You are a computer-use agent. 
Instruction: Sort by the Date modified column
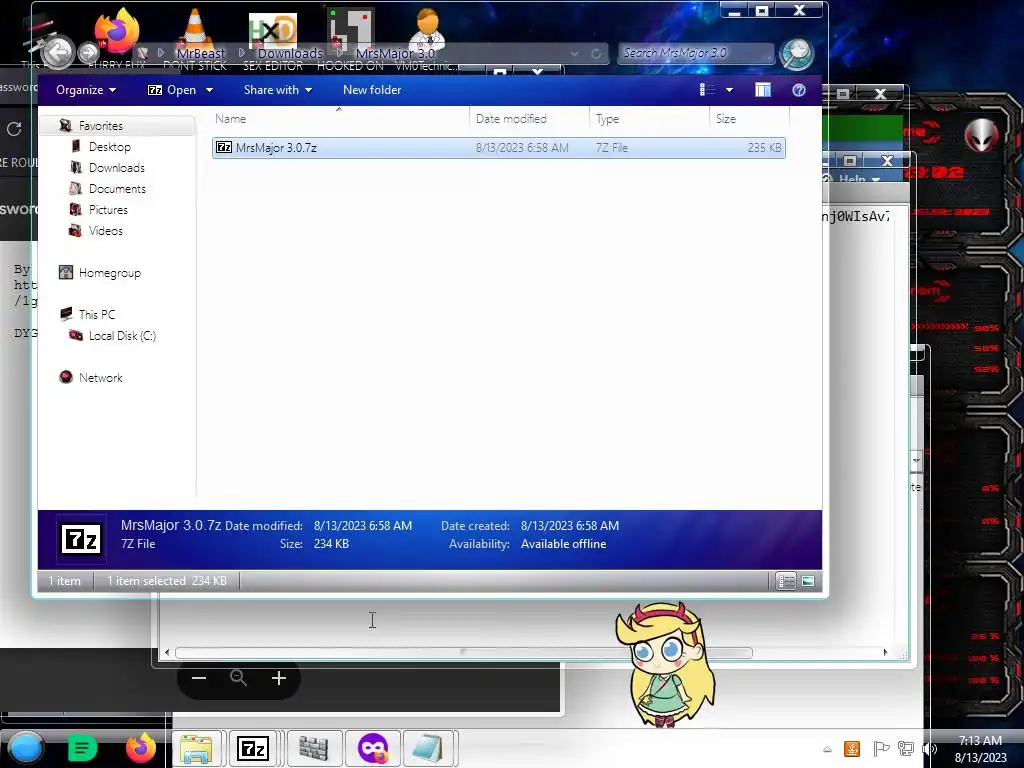529,119
